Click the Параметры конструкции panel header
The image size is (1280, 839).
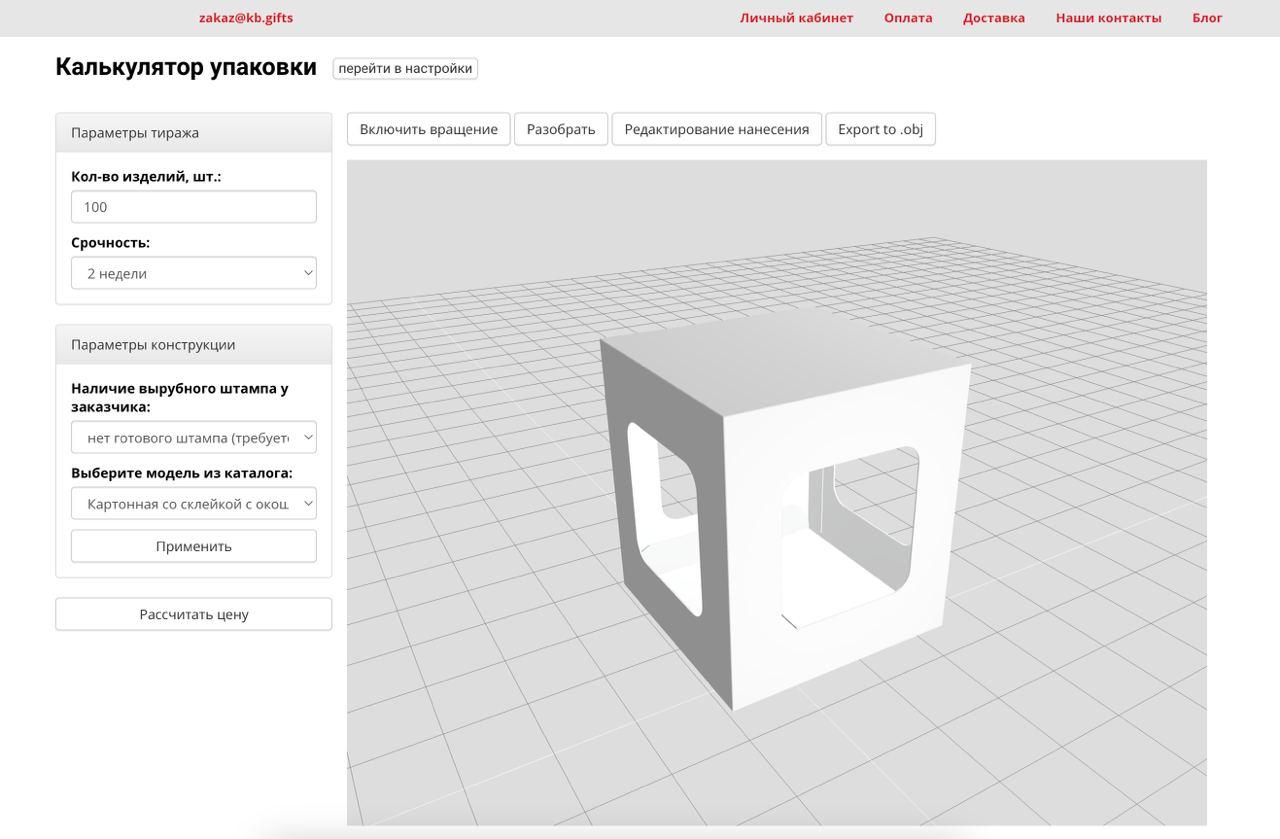(193, 345)
